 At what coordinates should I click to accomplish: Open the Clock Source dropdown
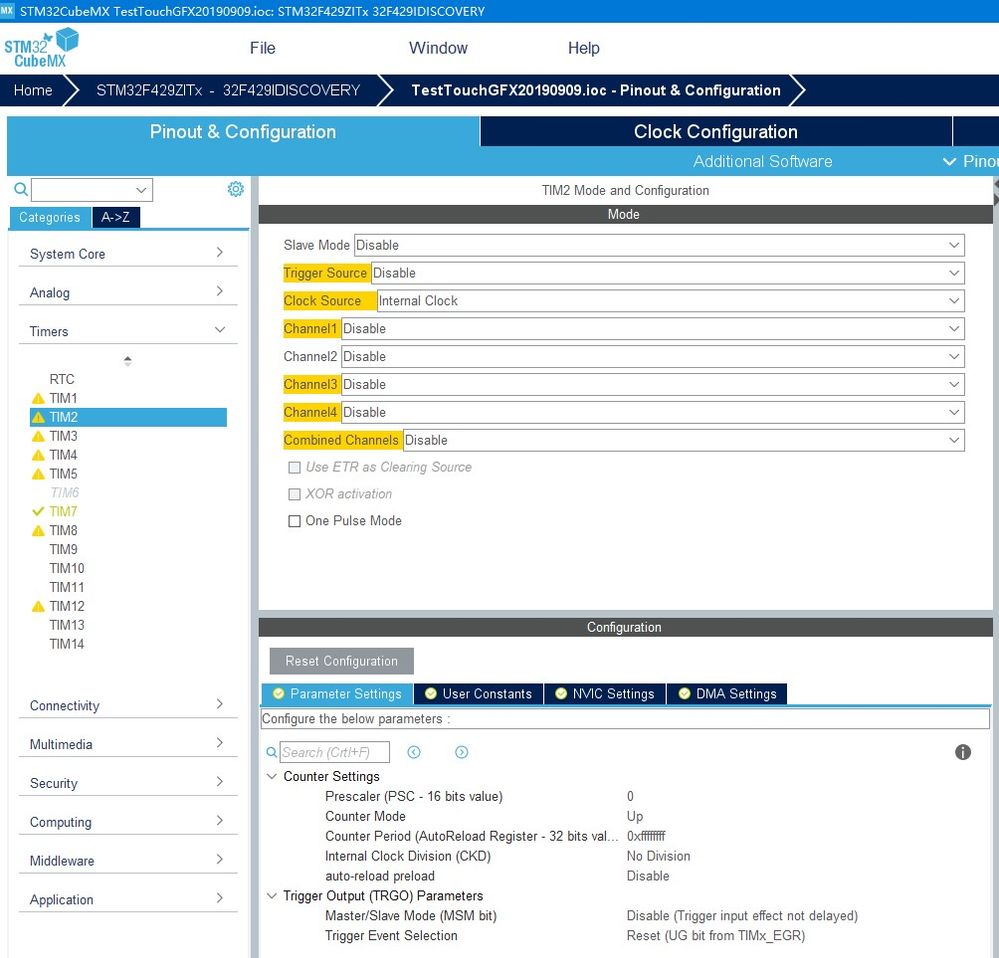click(x=670, y=301)
